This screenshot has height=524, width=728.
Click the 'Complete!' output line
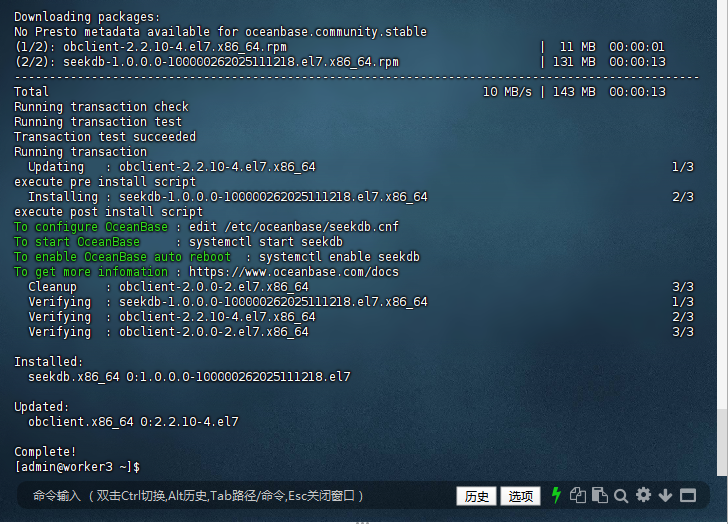(x=45, y=452)
